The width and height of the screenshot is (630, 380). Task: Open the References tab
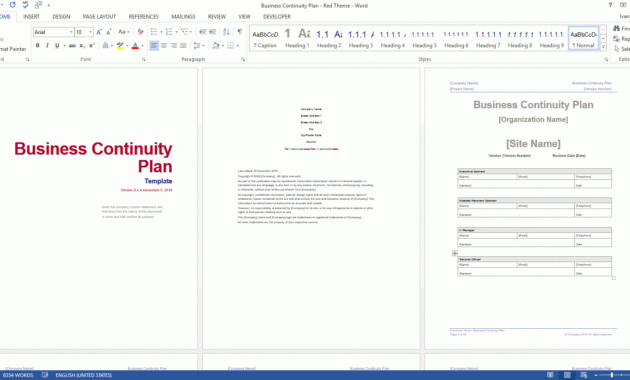(x=143, y=16)
